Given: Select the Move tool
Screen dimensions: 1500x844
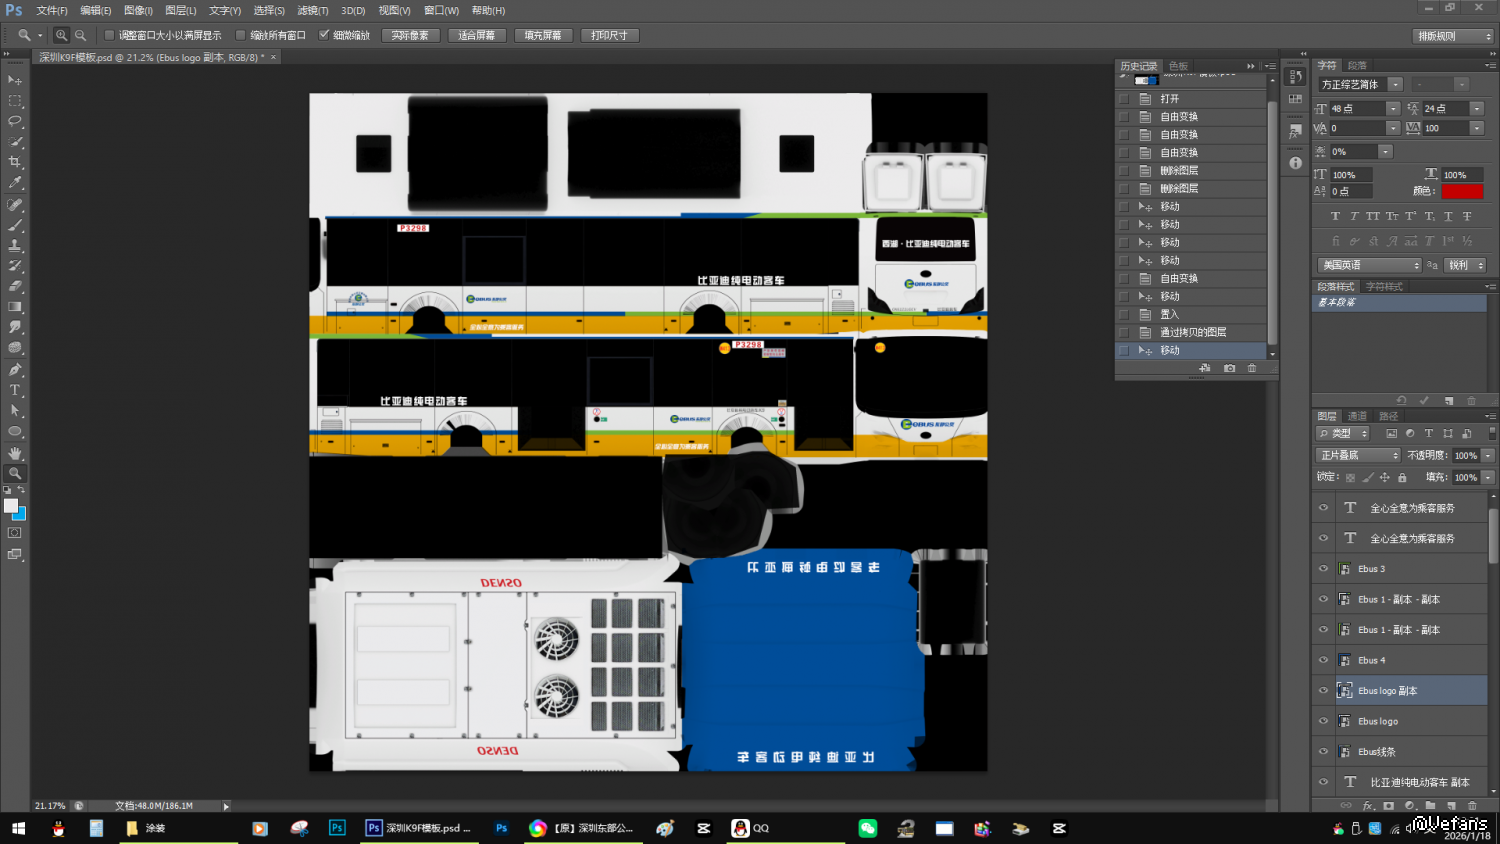Looking at the screenshot, I should tap(15, 80).
